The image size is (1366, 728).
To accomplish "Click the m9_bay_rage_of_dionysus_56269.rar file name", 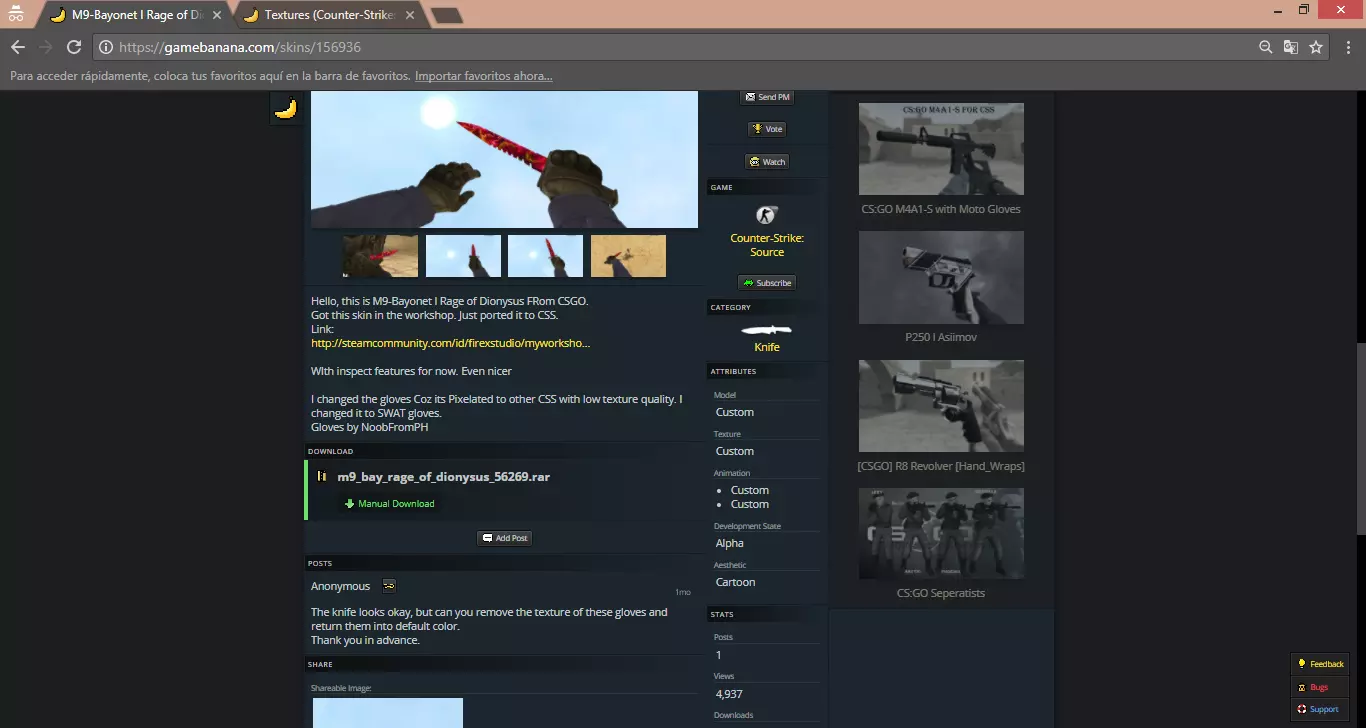I will pos(443,476).
